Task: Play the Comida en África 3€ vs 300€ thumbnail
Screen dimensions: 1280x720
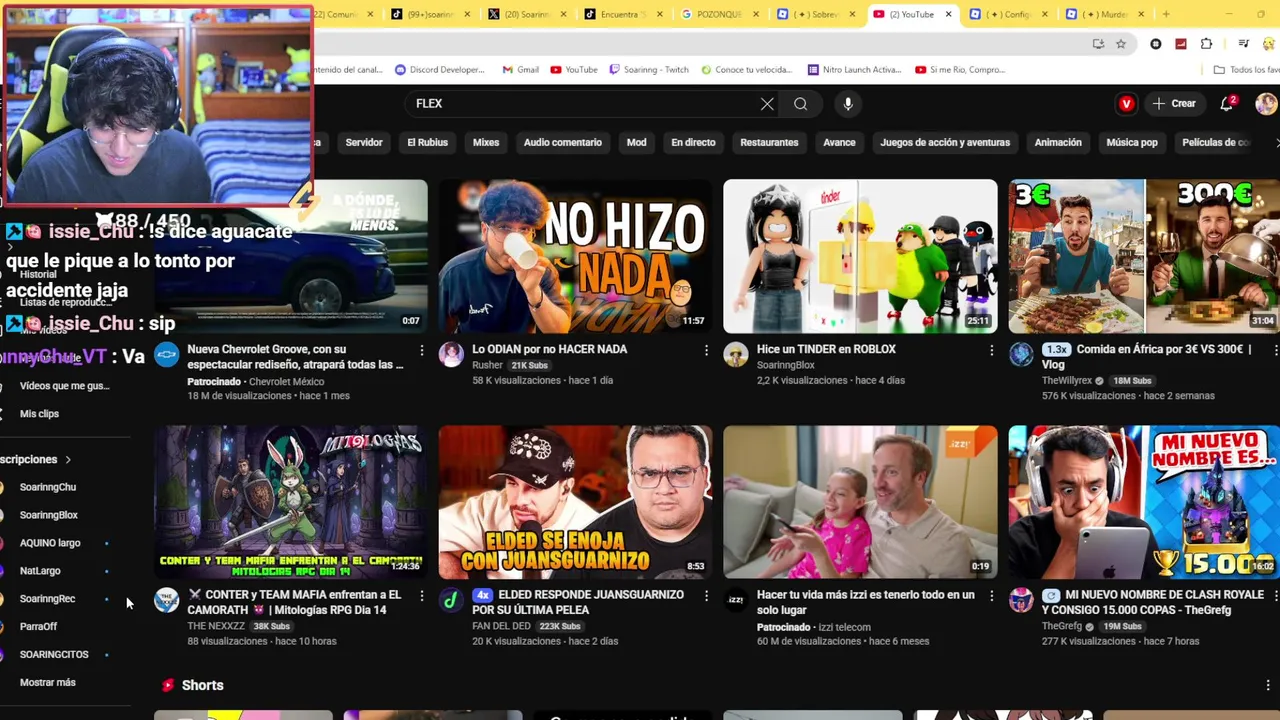Action: click(x=1144, y=256)
